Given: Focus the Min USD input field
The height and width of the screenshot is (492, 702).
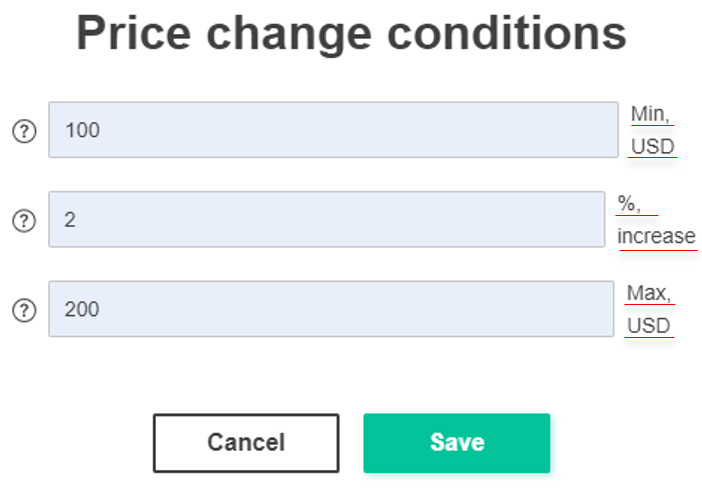Looking at the screenshot, I should pyautogui.click(x=334, y=130).
